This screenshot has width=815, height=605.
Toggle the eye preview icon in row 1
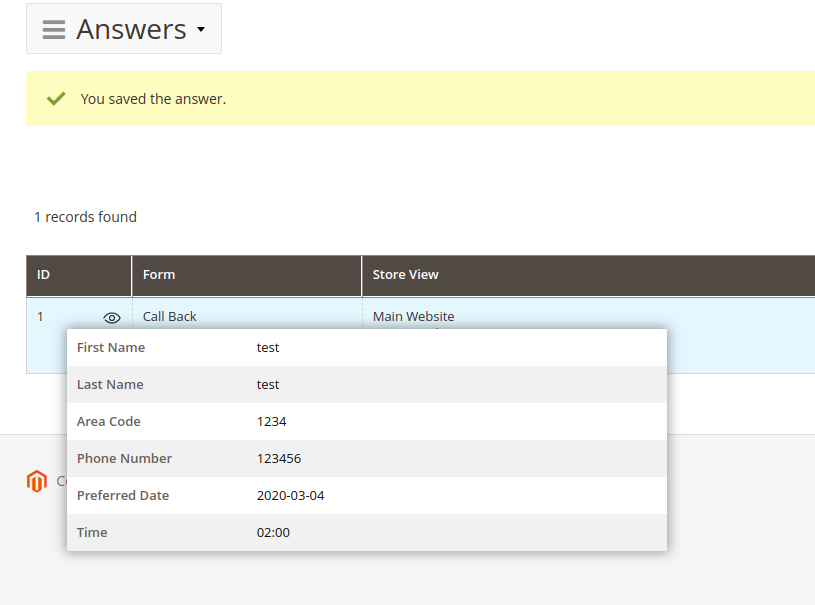coord(112,317)
